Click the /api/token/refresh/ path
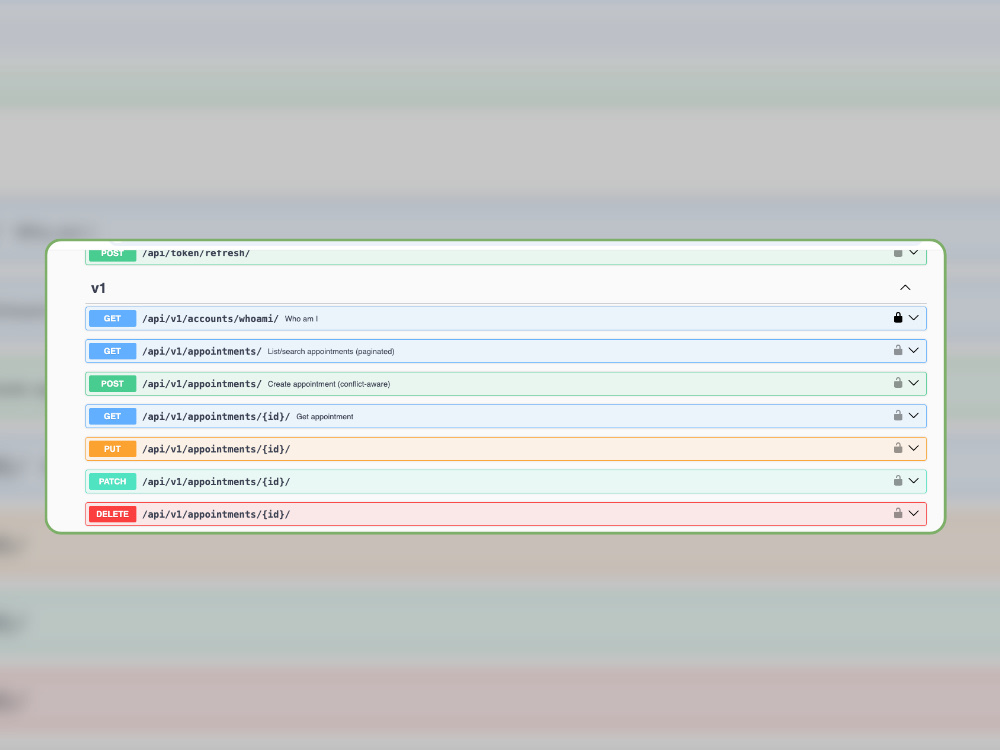 (196, 253)
